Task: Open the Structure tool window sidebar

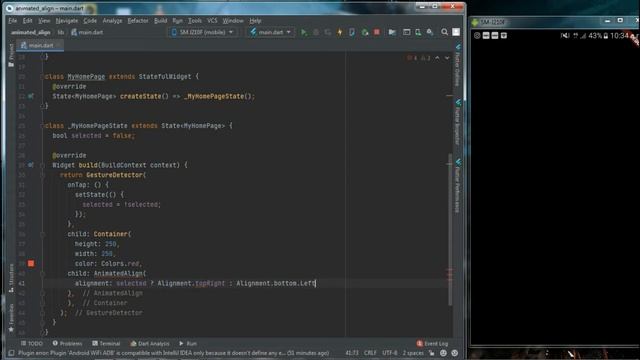Action: click(11, 278)
